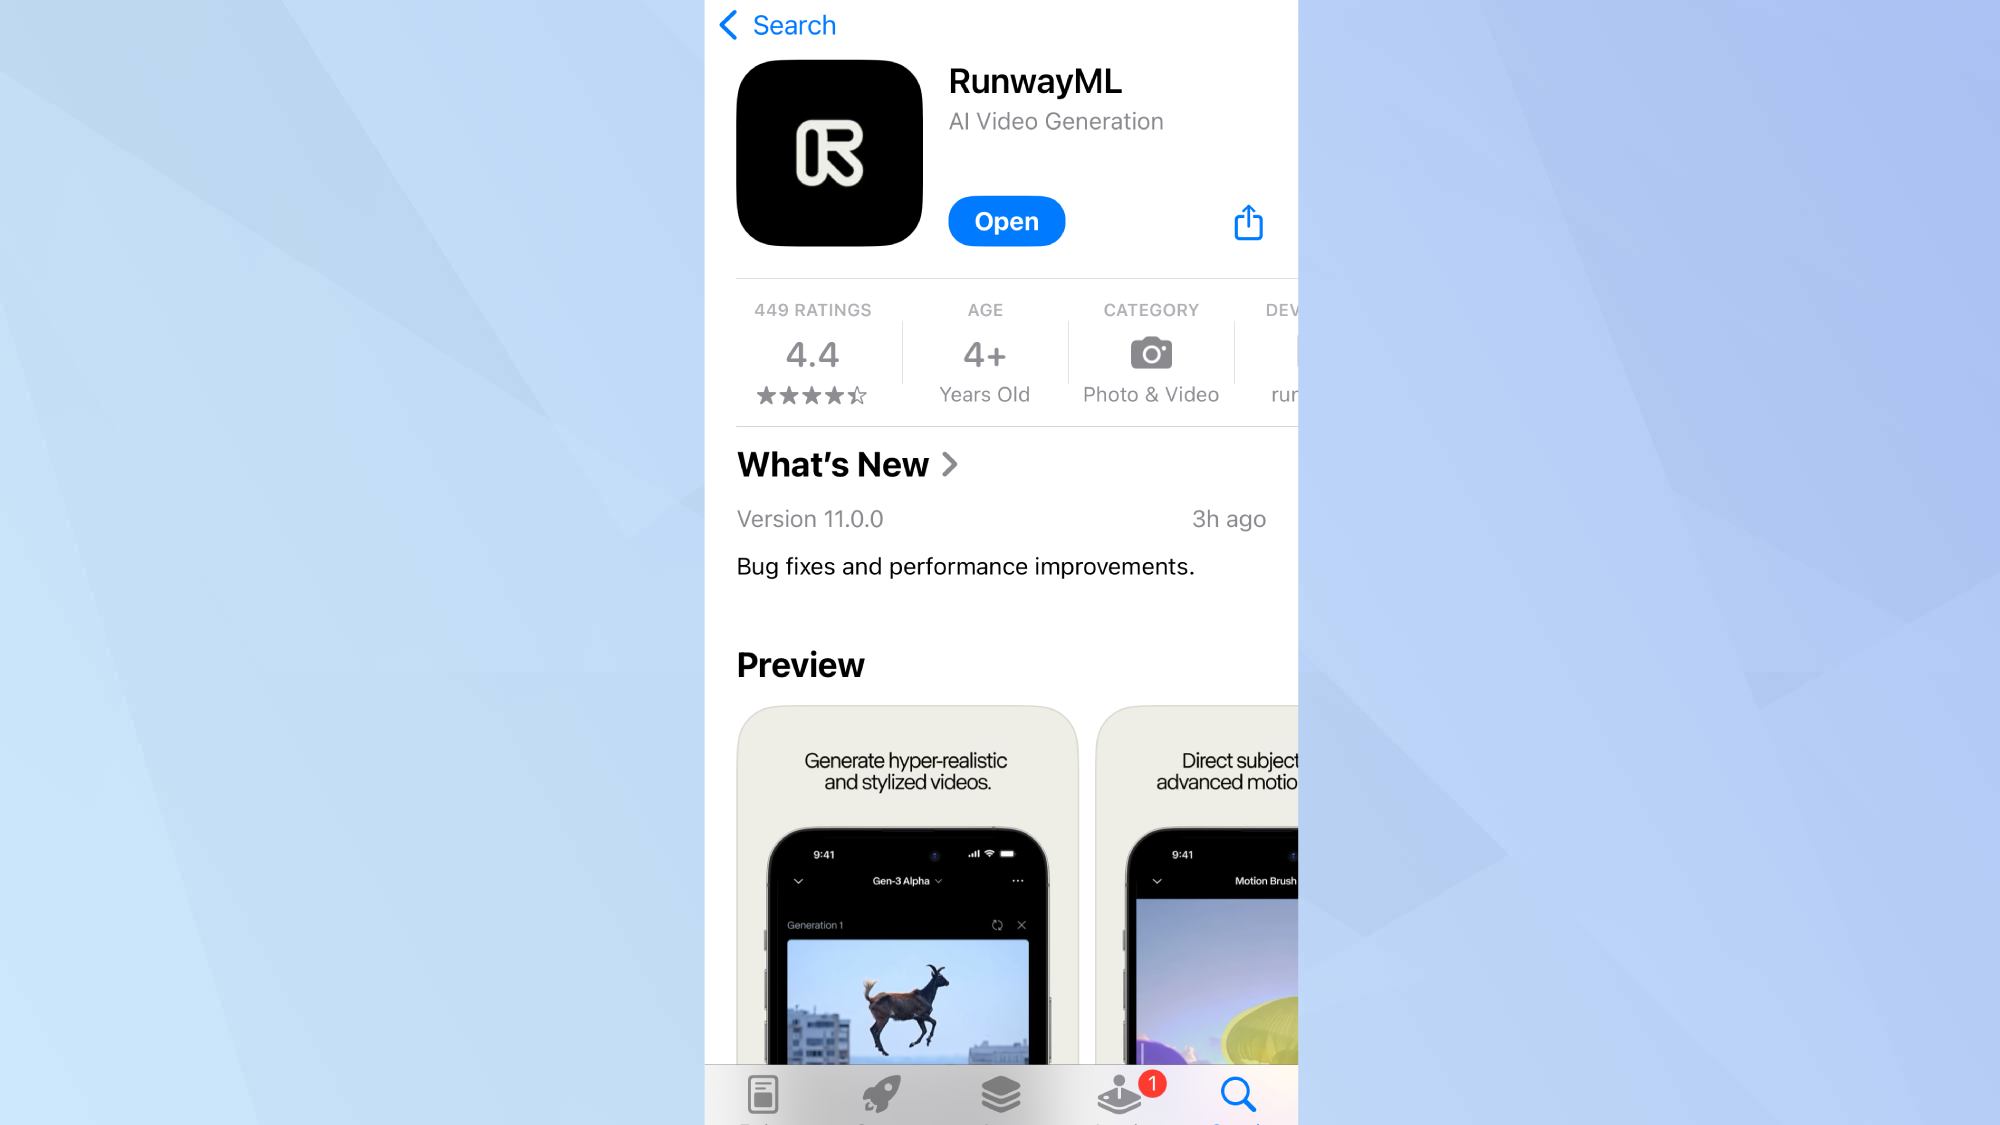View the 4.4 star rating details
Screen dimensions: 2000x1125
pyautogui.click(x=812, y=353)
